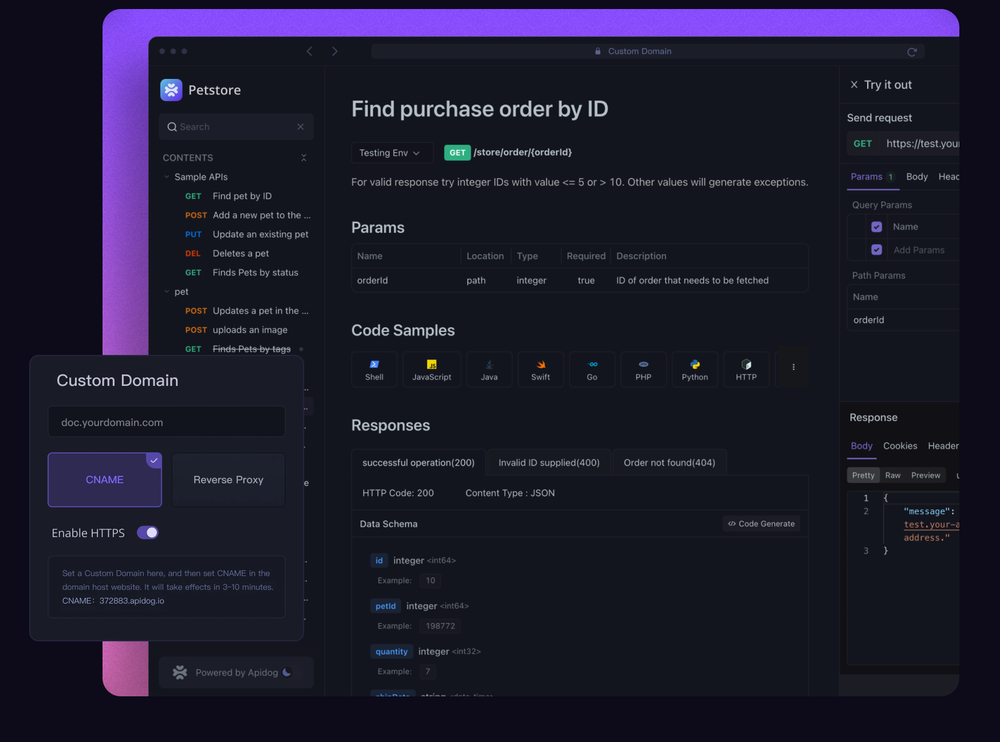Toggle dark mode moon icon
The width and height of the screenshot is (1000, 742).
[x=287, y=672]
